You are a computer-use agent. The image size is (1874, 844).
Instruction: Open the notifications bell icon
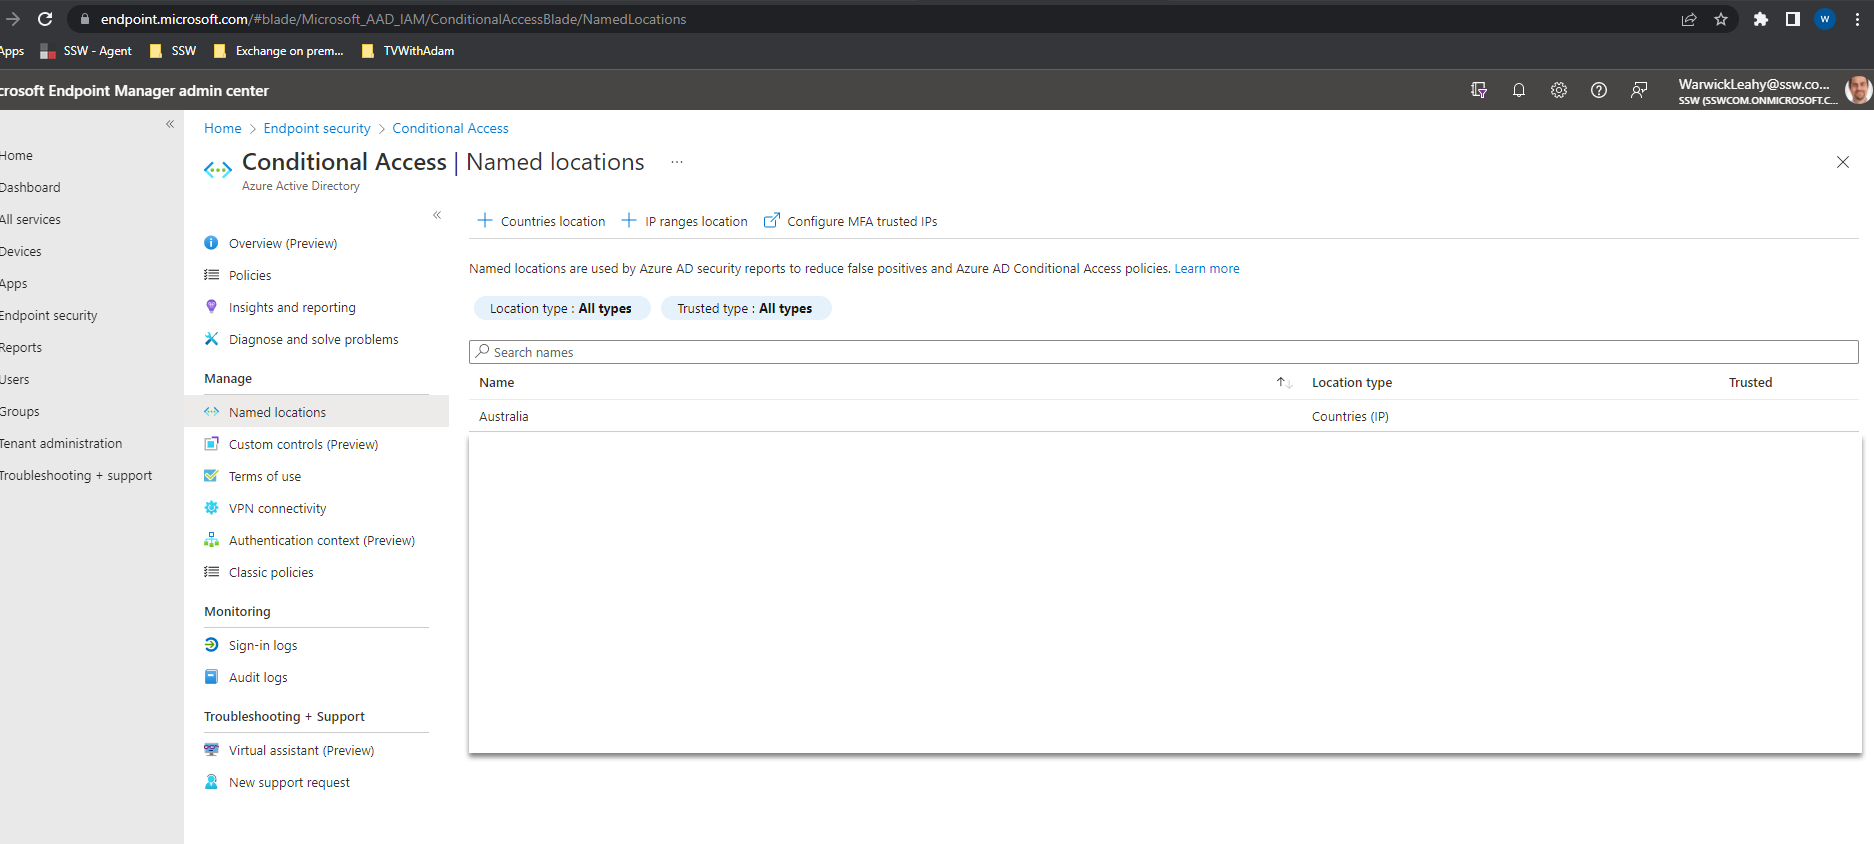point(1518,90)
